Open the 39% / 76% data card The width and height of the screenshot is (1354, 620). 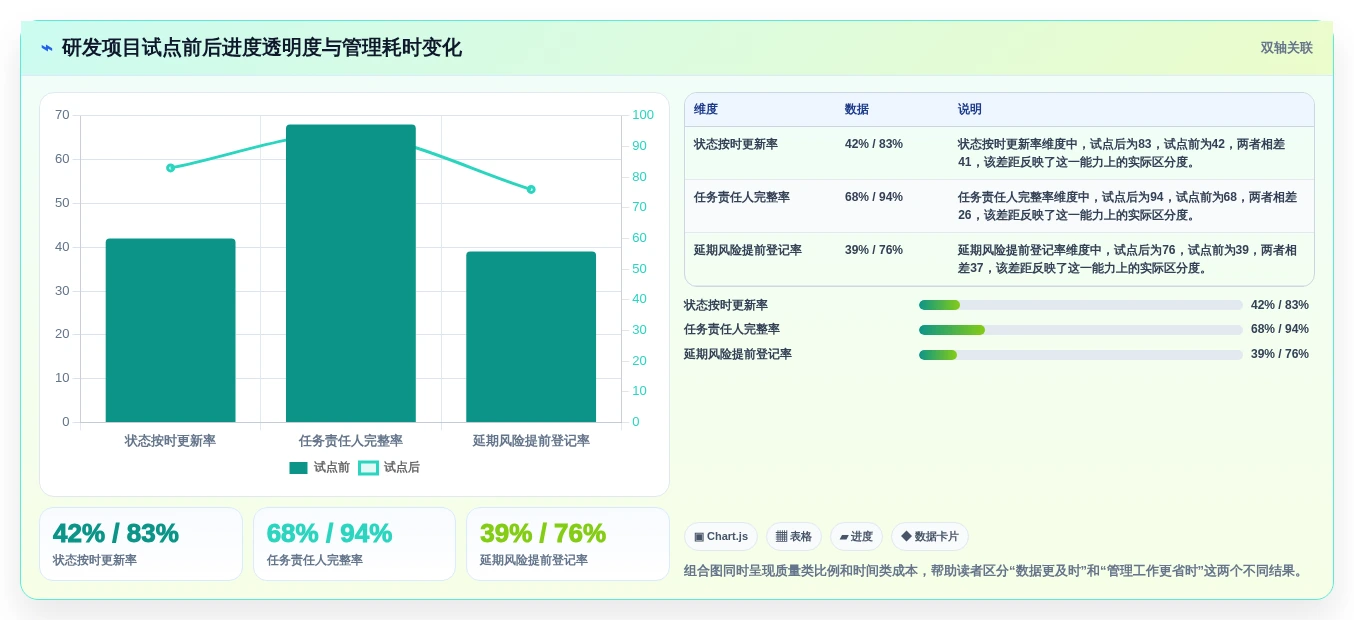[568, 544]
